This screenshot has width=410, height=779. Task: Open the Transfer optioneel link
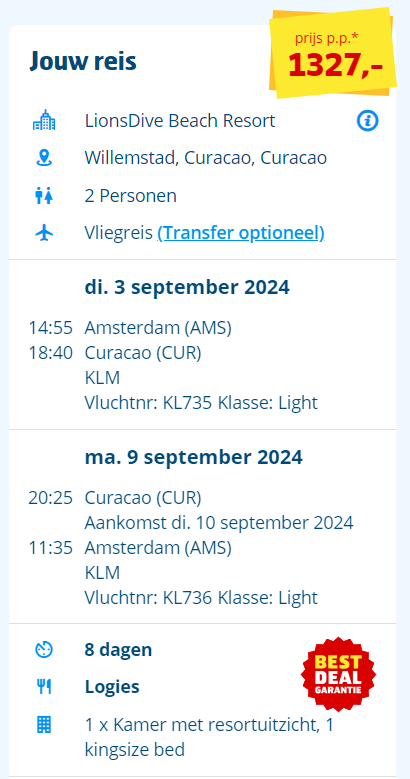241,233
